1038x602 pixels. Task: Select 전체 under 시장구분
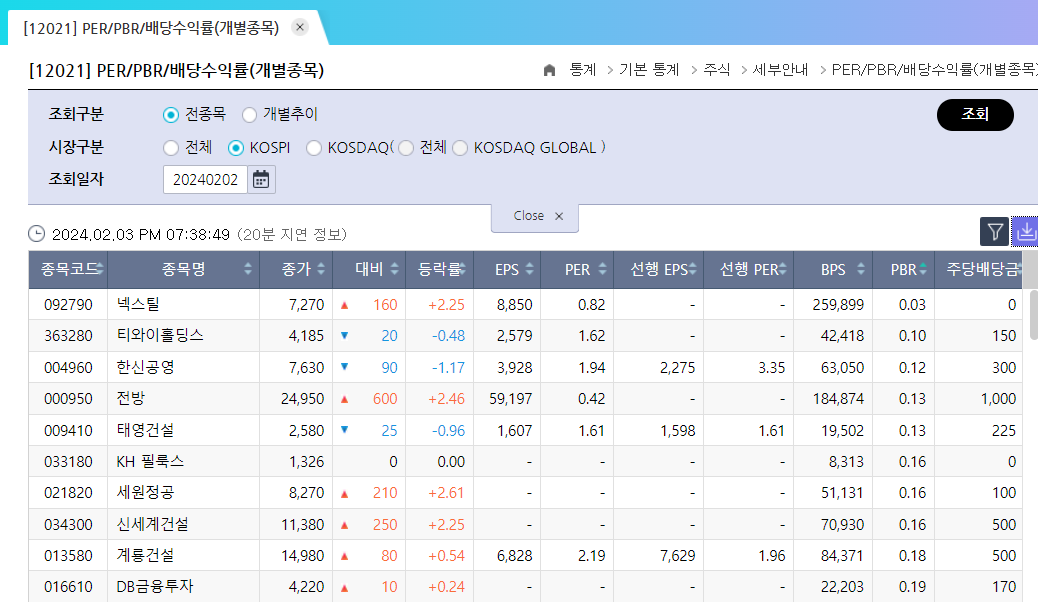(x=171, y=148)
